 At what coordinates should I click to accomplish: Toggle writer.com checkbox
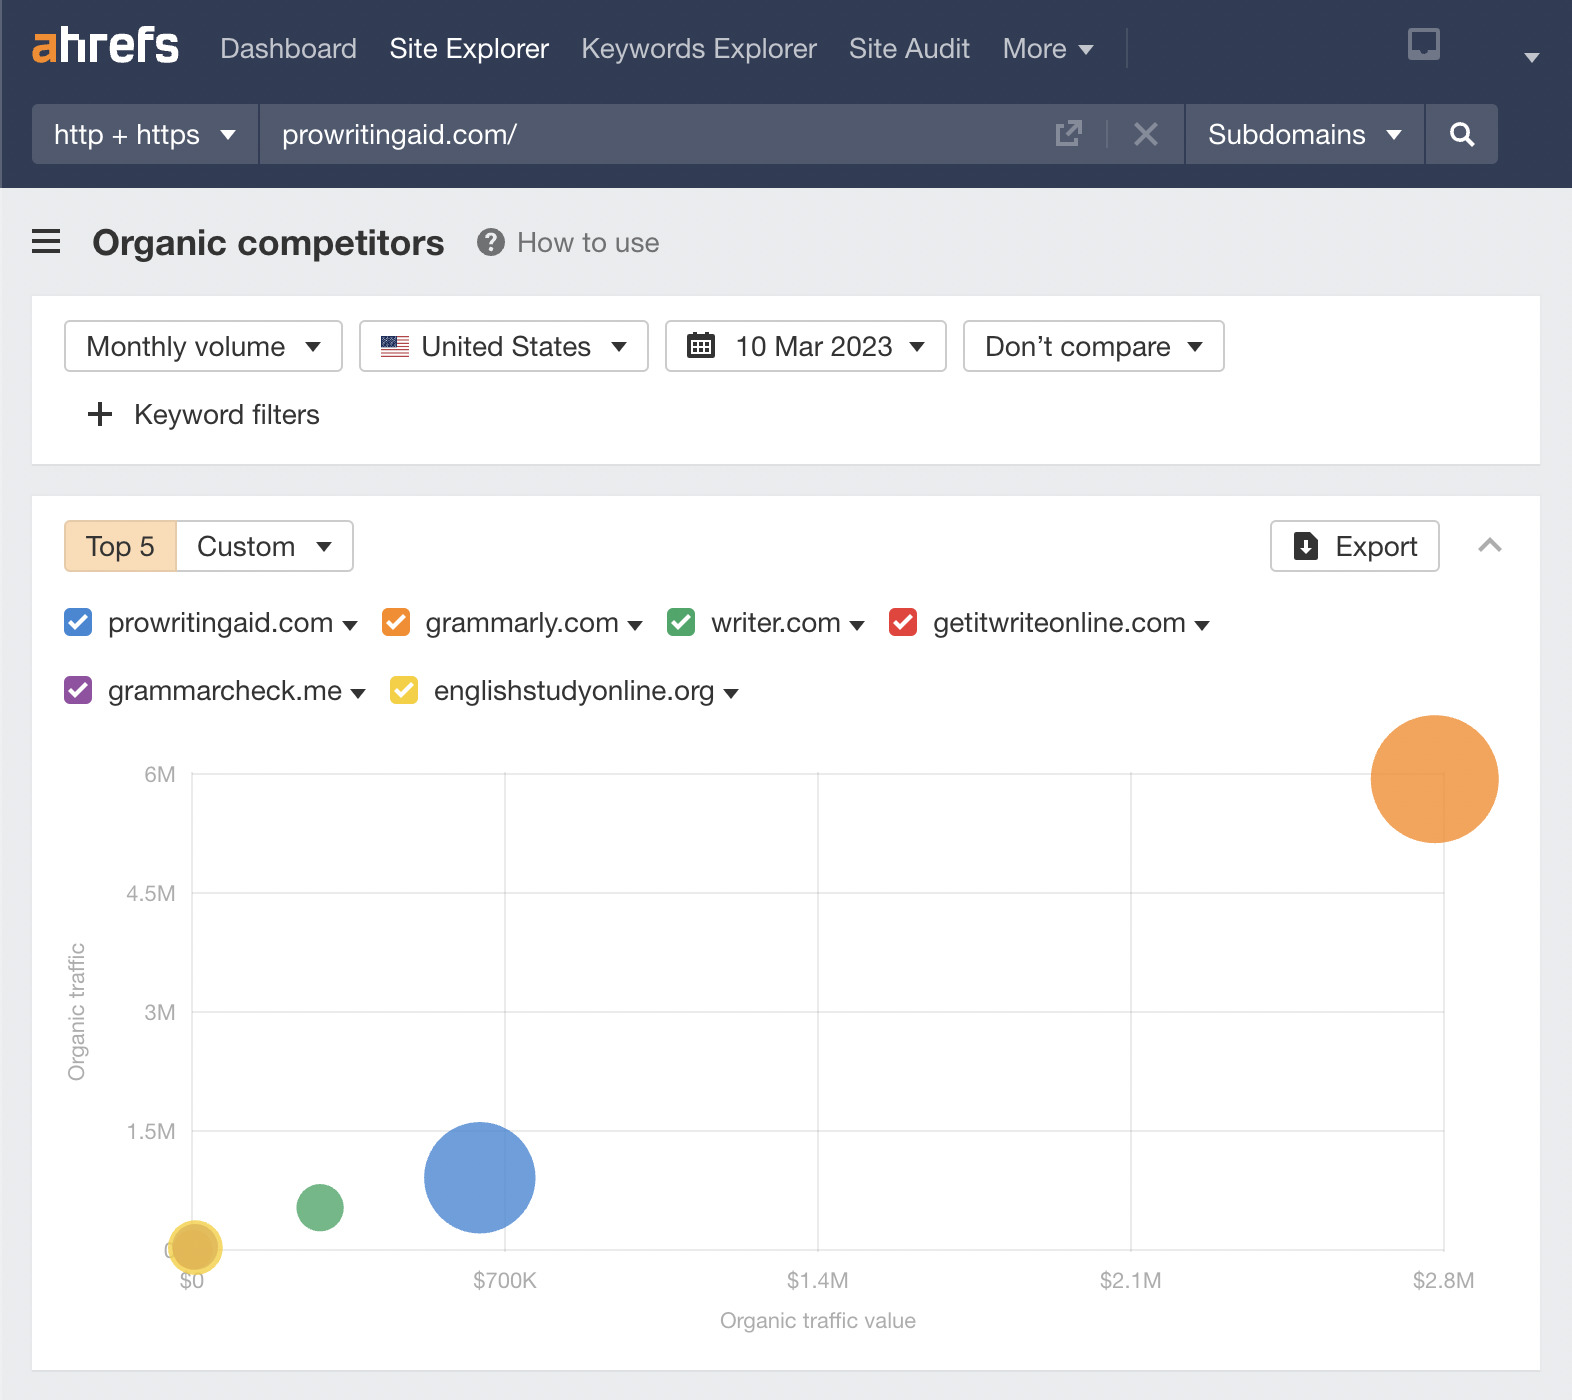681,622
